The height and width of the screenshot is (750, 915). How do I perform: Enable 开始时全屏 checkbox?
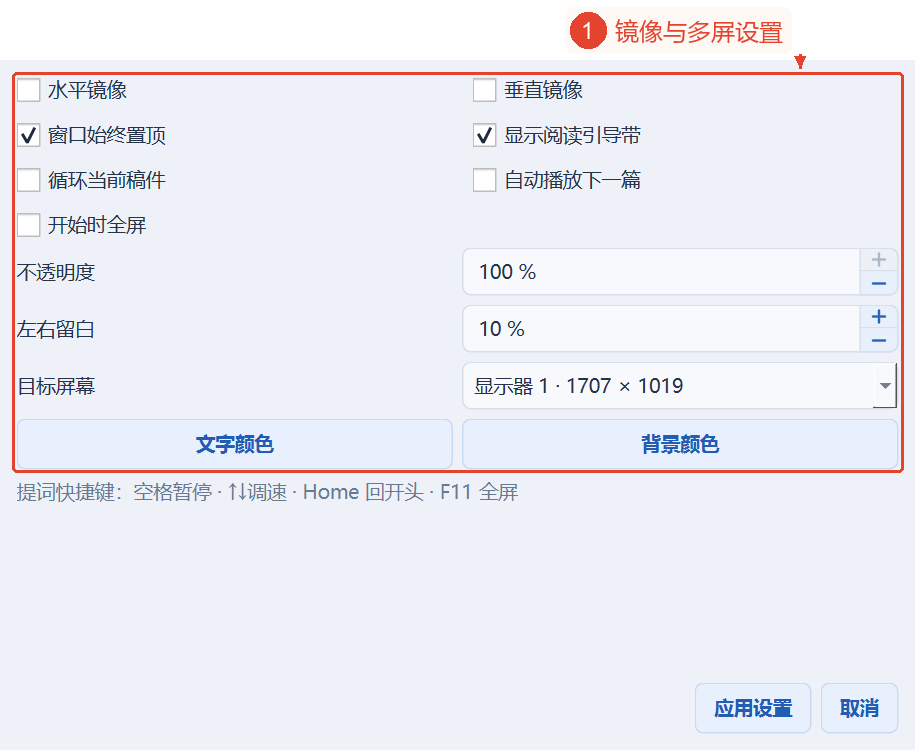29,225
